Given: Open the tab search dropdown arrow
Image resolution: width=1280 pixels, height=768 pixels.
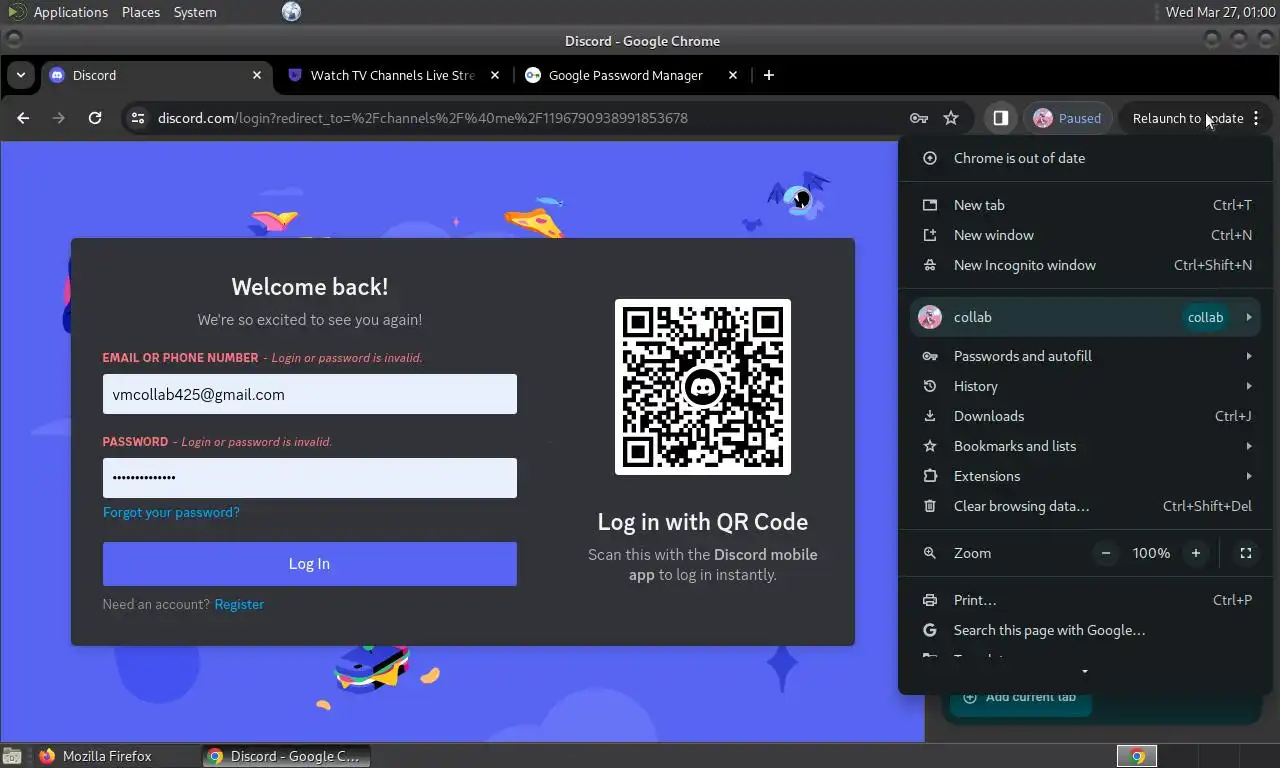Looking at the screenshot, I should (20, 75).
